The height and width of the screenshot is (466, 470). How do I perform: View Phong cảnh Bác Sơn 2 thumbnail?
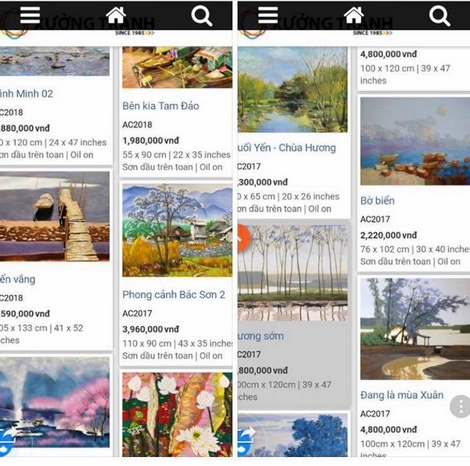click(177, 230)
